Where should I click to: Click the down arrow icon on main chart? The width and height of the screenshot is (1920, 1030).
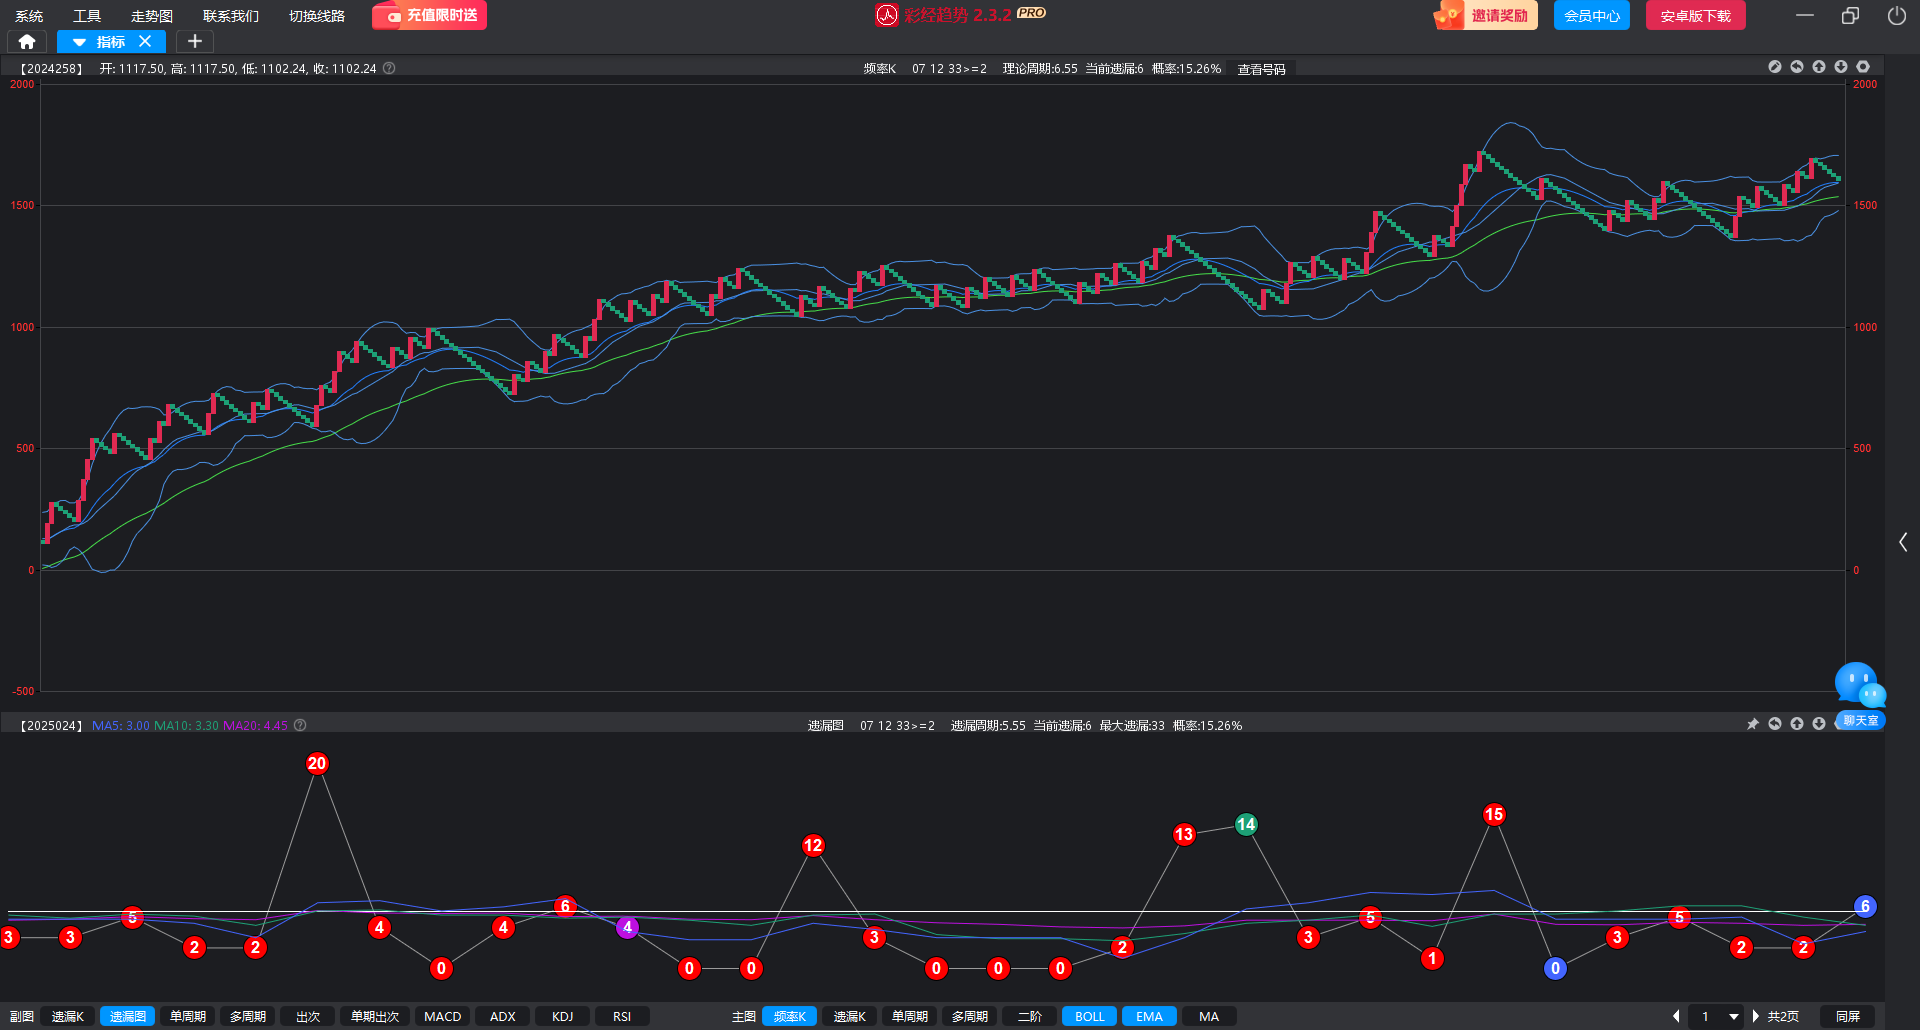(1841, 67)
